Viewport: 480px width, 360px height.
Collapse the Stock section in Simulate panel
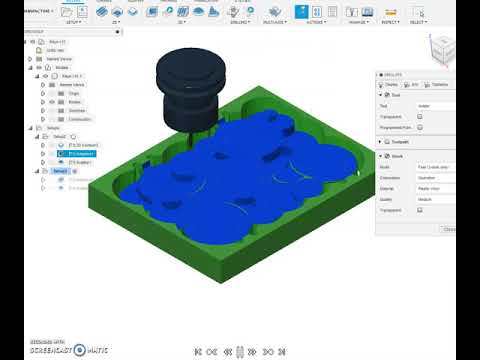tap(380, 156)
